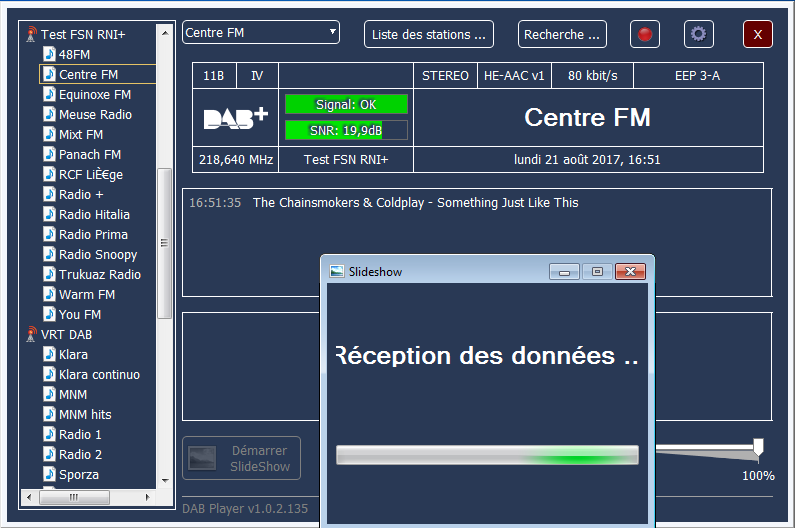Click the Sporza music note icon
Viewport: 795px width, 528px height.
tap(49, 475)
